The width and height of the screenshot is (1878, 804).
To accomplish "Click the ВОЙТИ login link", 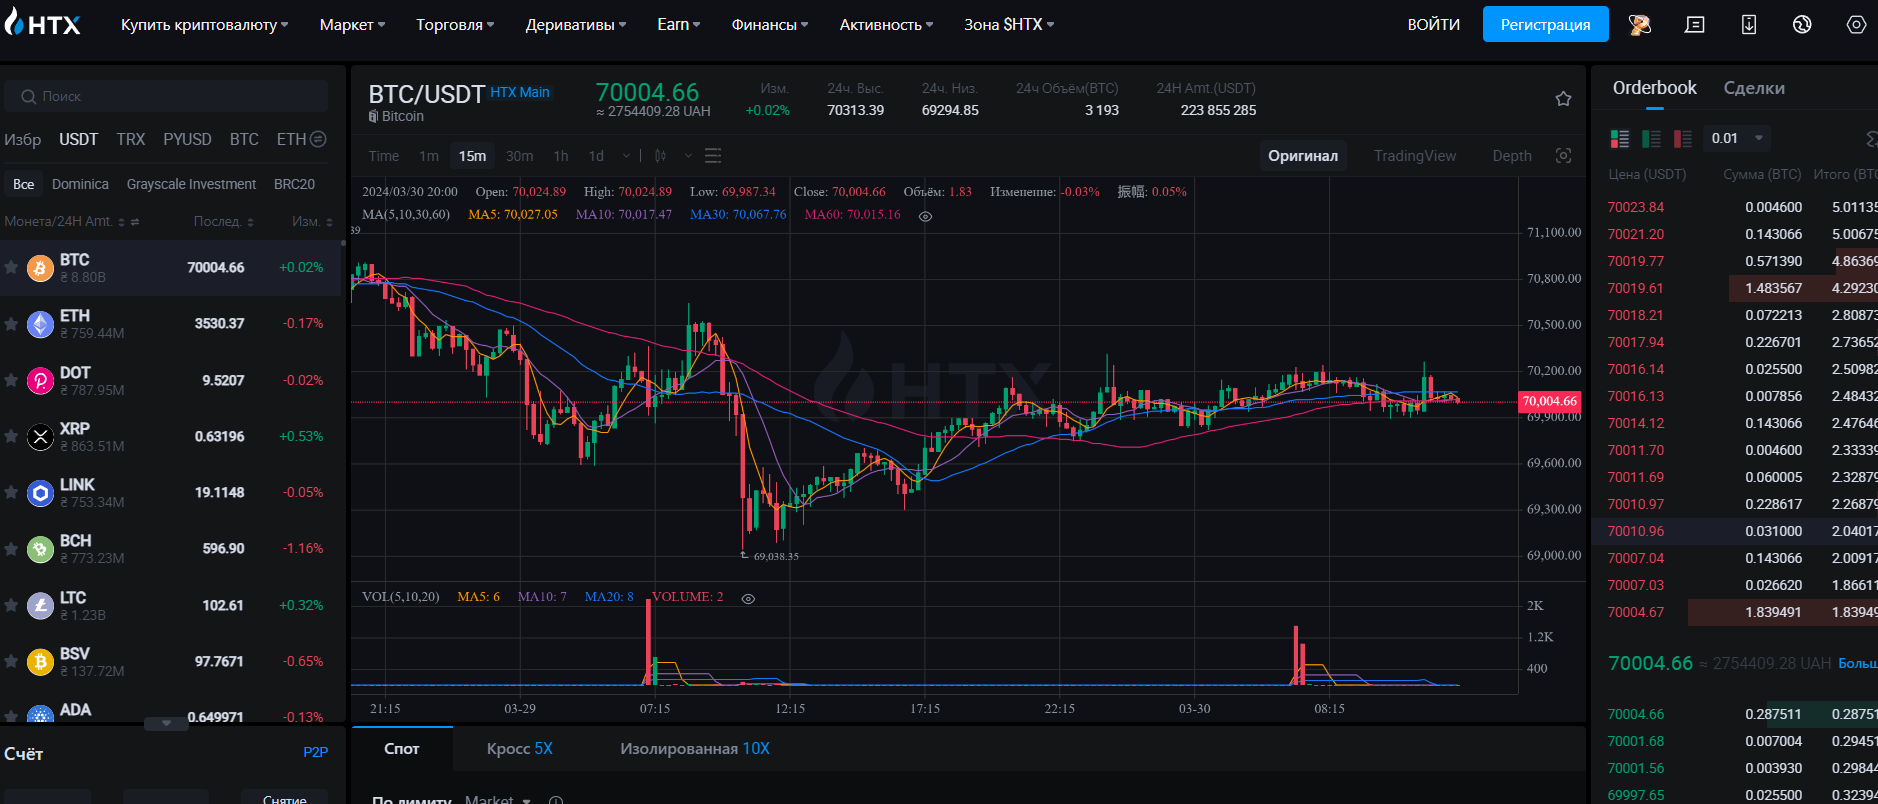I will point(1433,24).
